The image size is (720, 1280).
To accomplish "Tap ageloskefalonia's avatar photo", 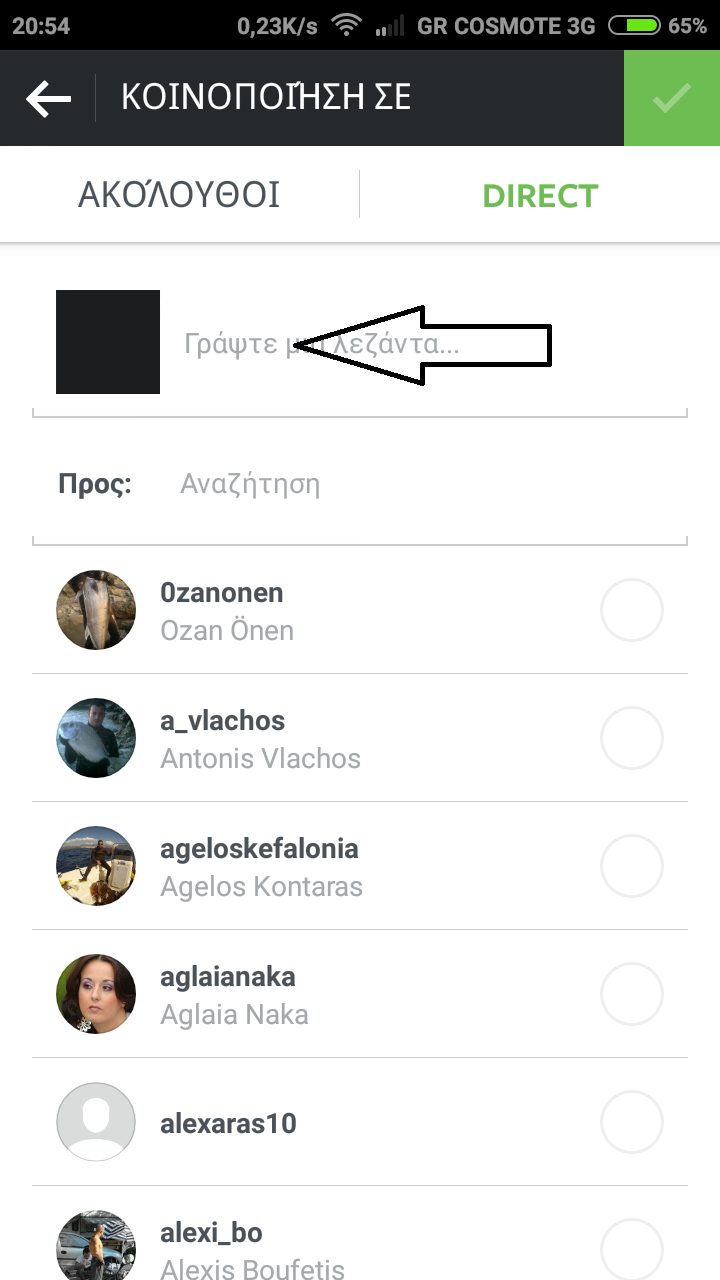I will point(96,866).
